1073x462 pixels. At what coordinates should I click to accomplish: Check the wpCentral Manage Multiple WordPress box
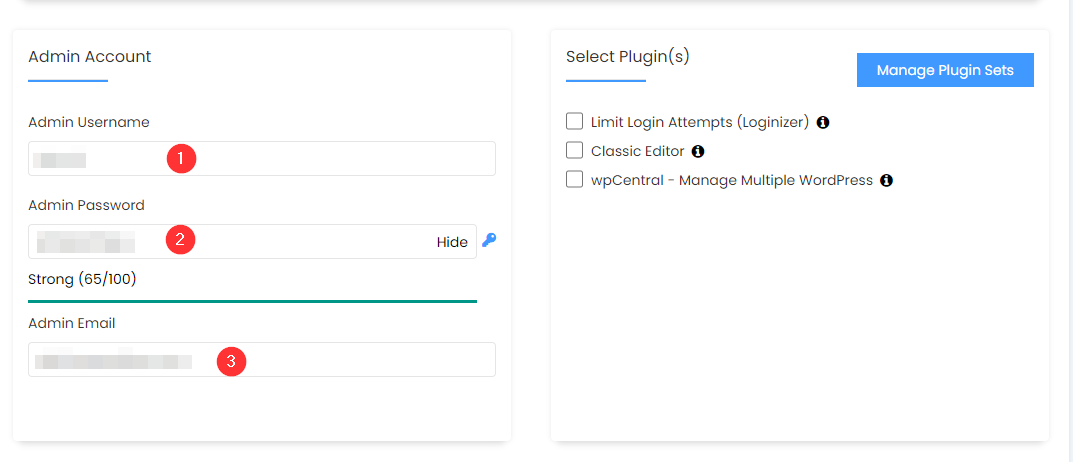(575, 180)
